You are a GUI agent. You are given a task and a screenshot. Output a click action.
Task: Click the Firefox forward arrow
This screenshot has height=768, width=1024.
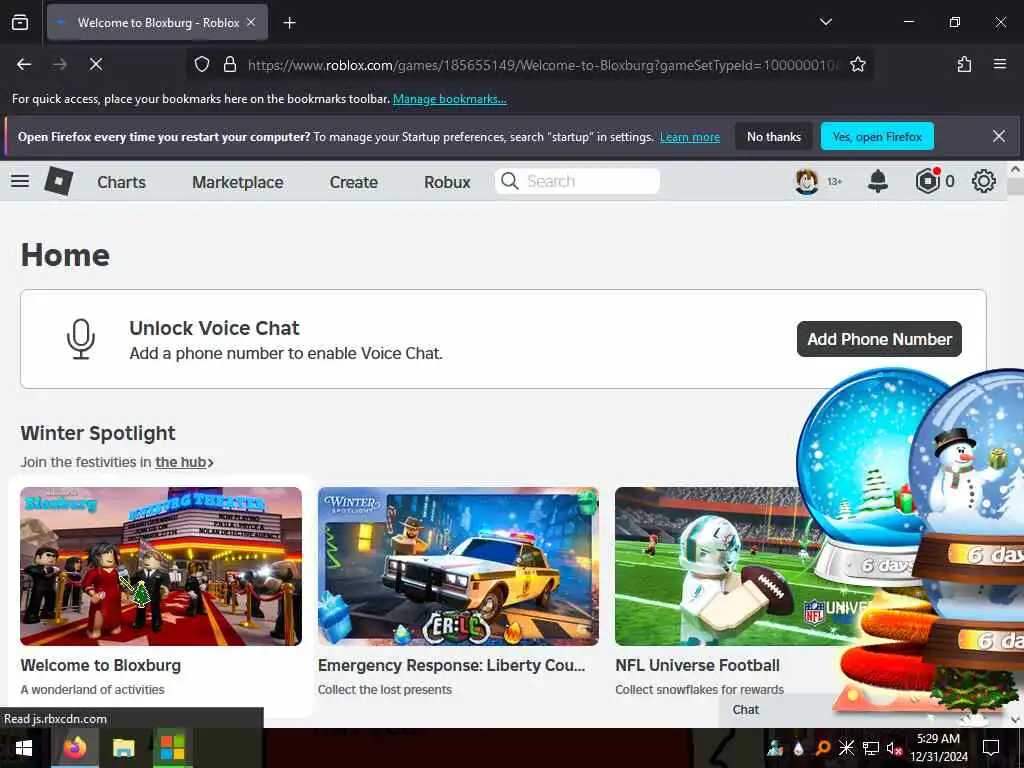coord(60,64)
